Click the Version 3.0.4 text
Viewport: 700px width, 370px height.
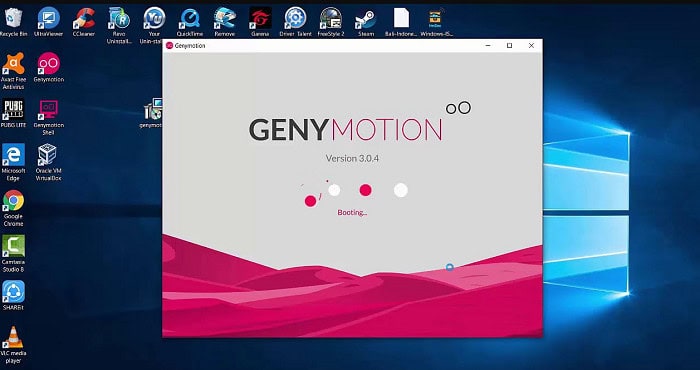pyautogui.click(x=352, y=158)
